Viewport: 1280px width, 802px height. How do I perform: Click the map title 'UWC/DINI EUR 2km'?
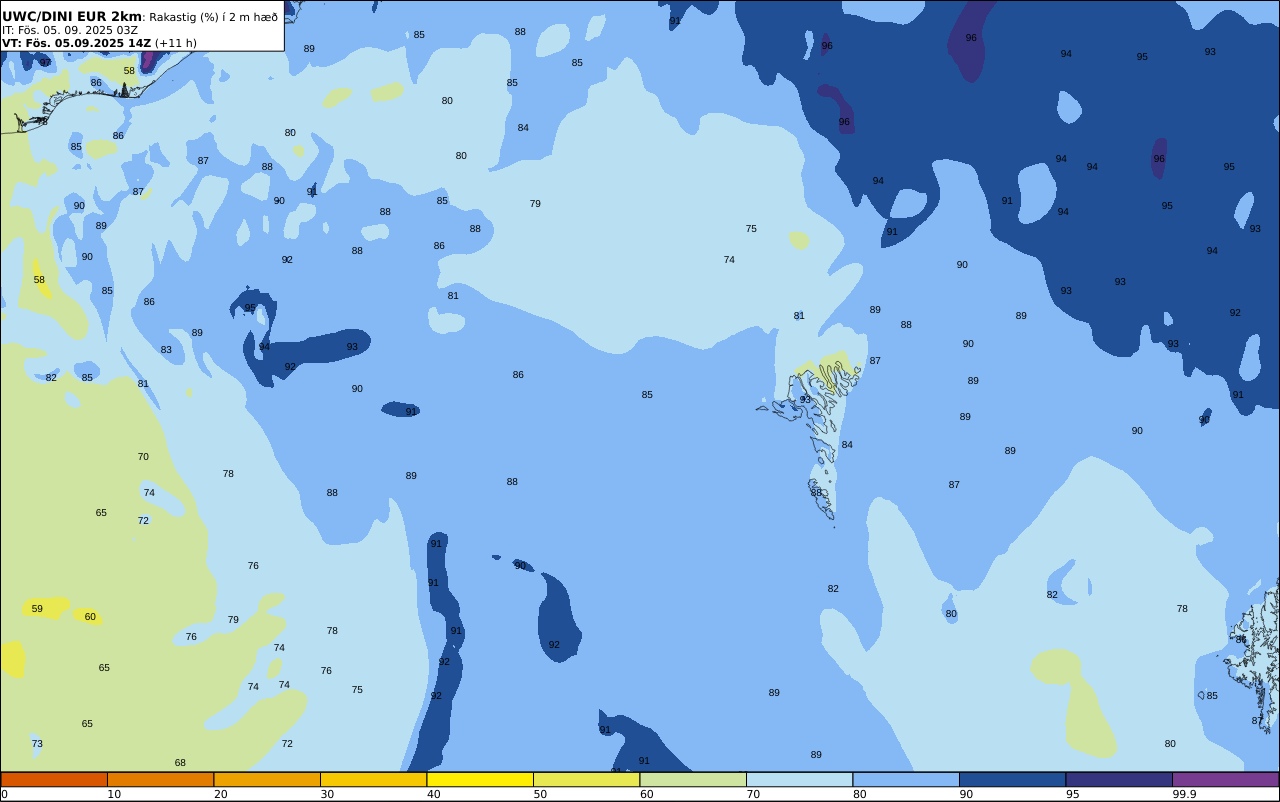pyautogui.click(x=72, y=17)
